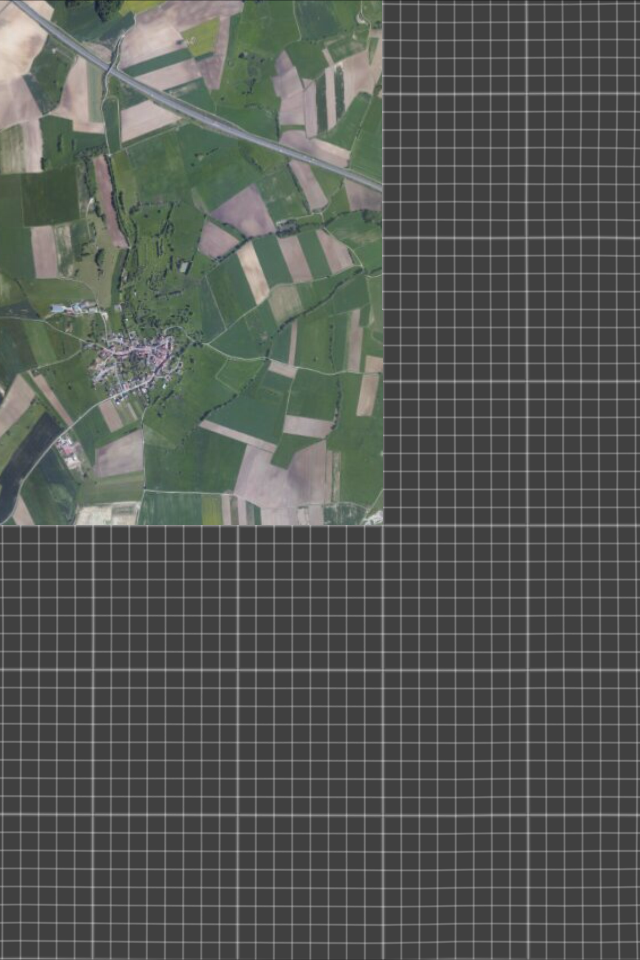Click the pale plot at image's bottom edge

point(105,514)
